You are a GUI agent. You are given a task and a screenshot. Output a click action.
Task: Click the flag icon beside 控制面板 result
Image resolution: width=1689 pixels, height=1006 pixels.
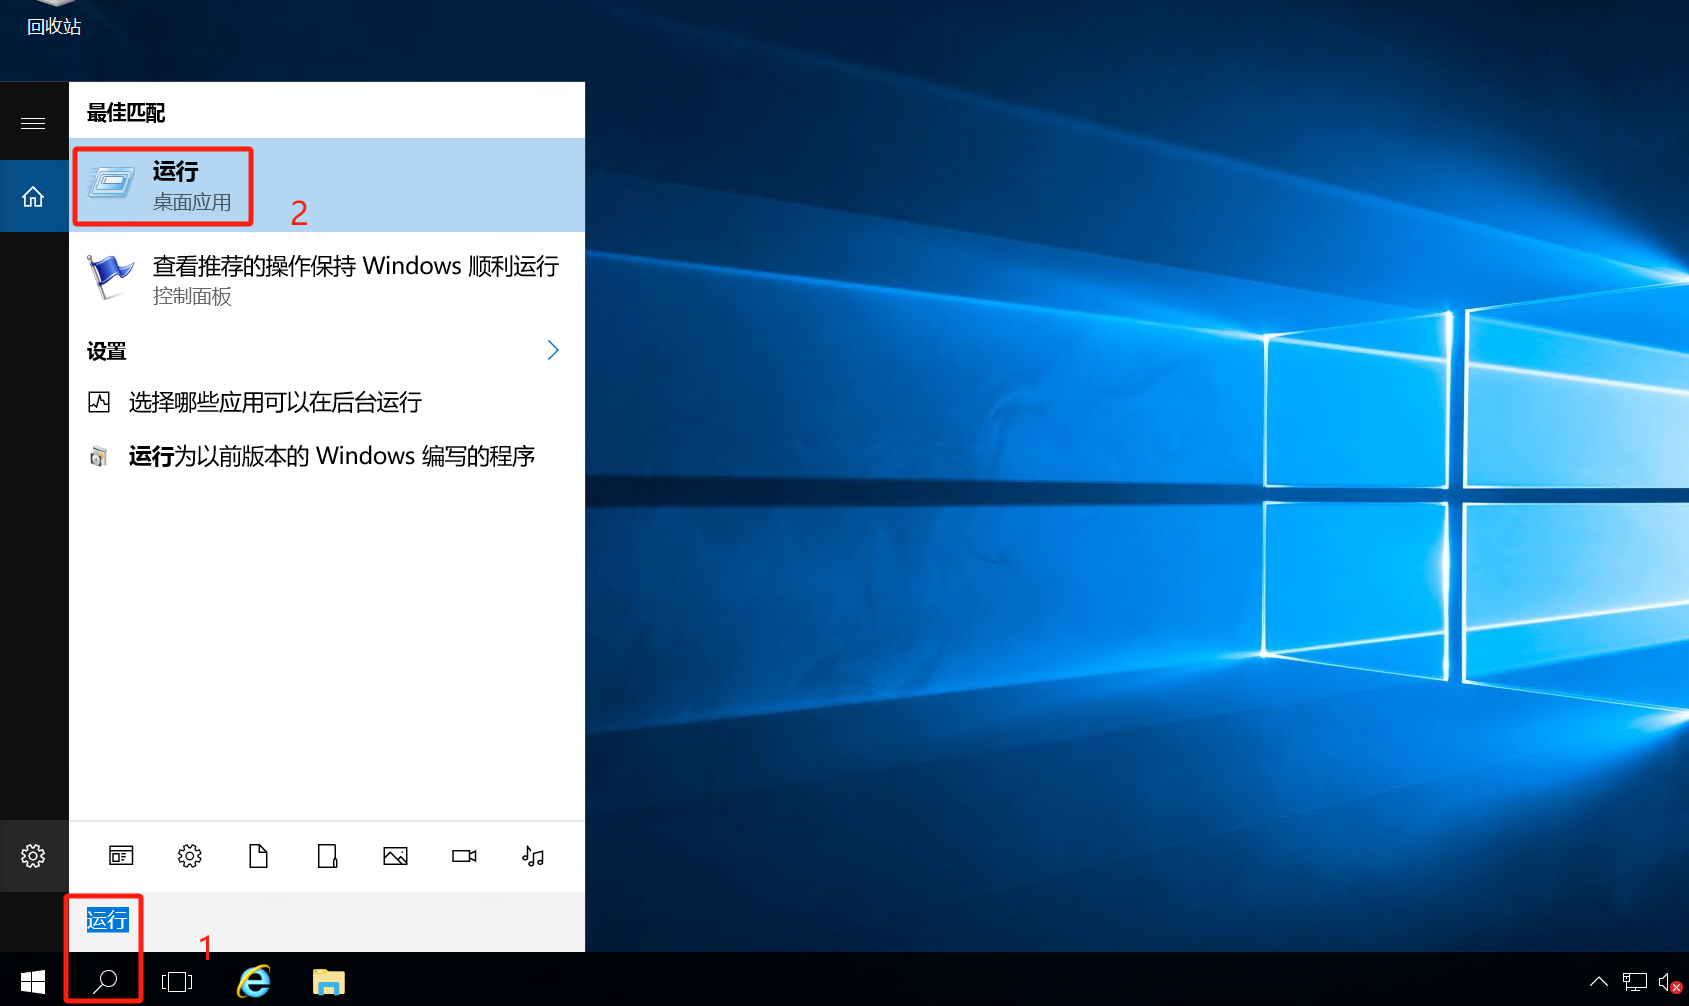(x=110, y=277)
